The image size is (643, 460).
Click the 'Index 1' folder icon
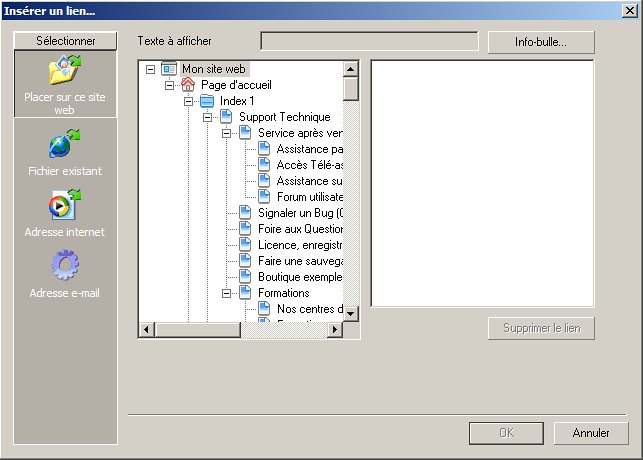(207, 101)
